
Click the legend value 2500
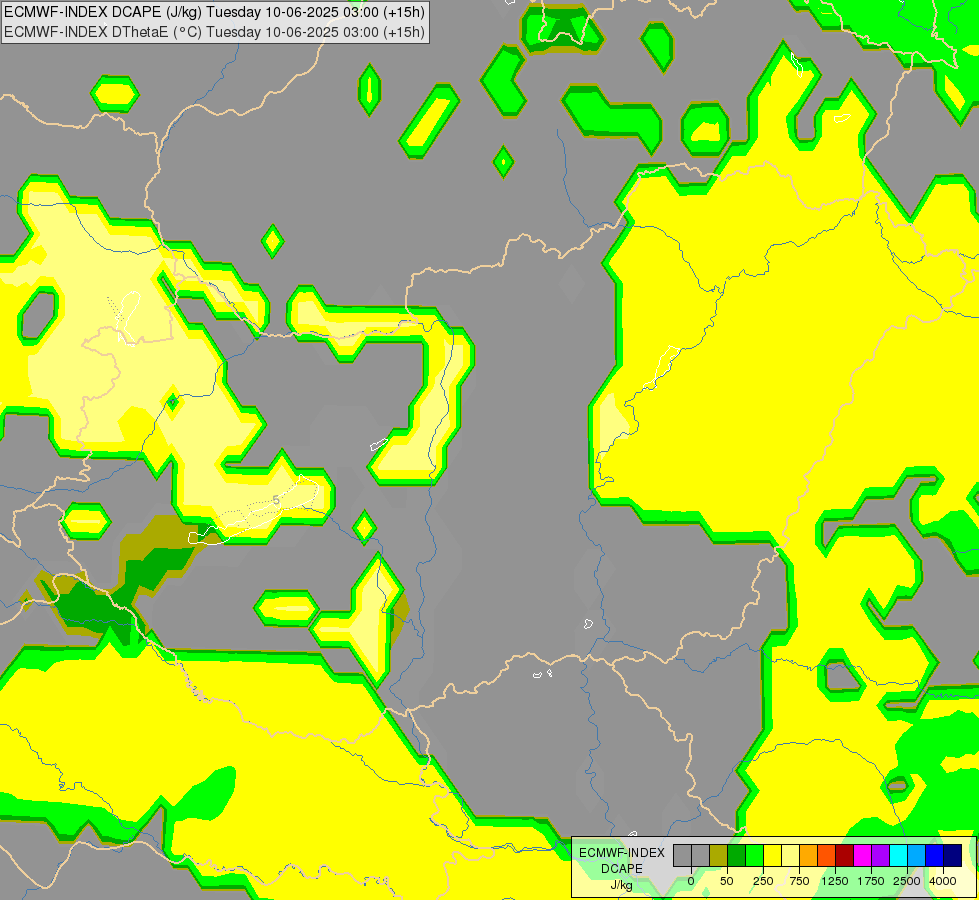(907, 881)
